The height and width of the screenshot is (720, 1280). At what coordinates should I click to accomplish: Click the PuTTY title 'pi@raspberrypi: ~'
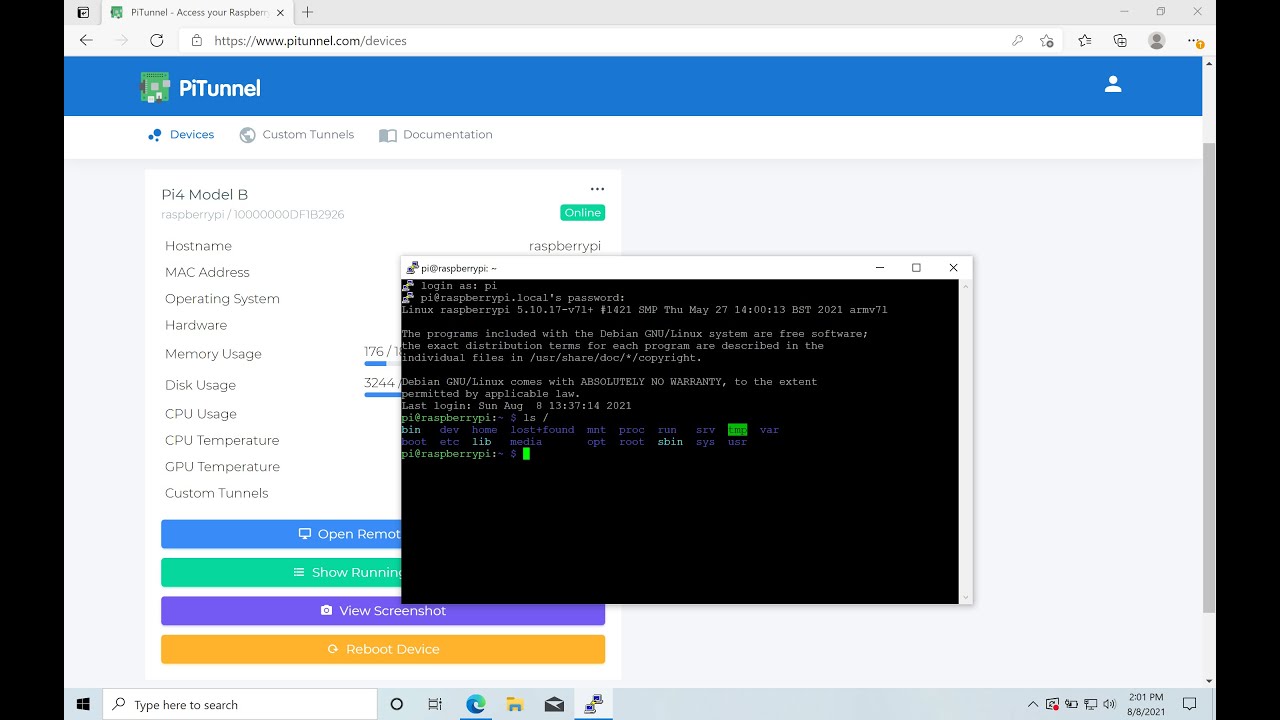point(459,268)
